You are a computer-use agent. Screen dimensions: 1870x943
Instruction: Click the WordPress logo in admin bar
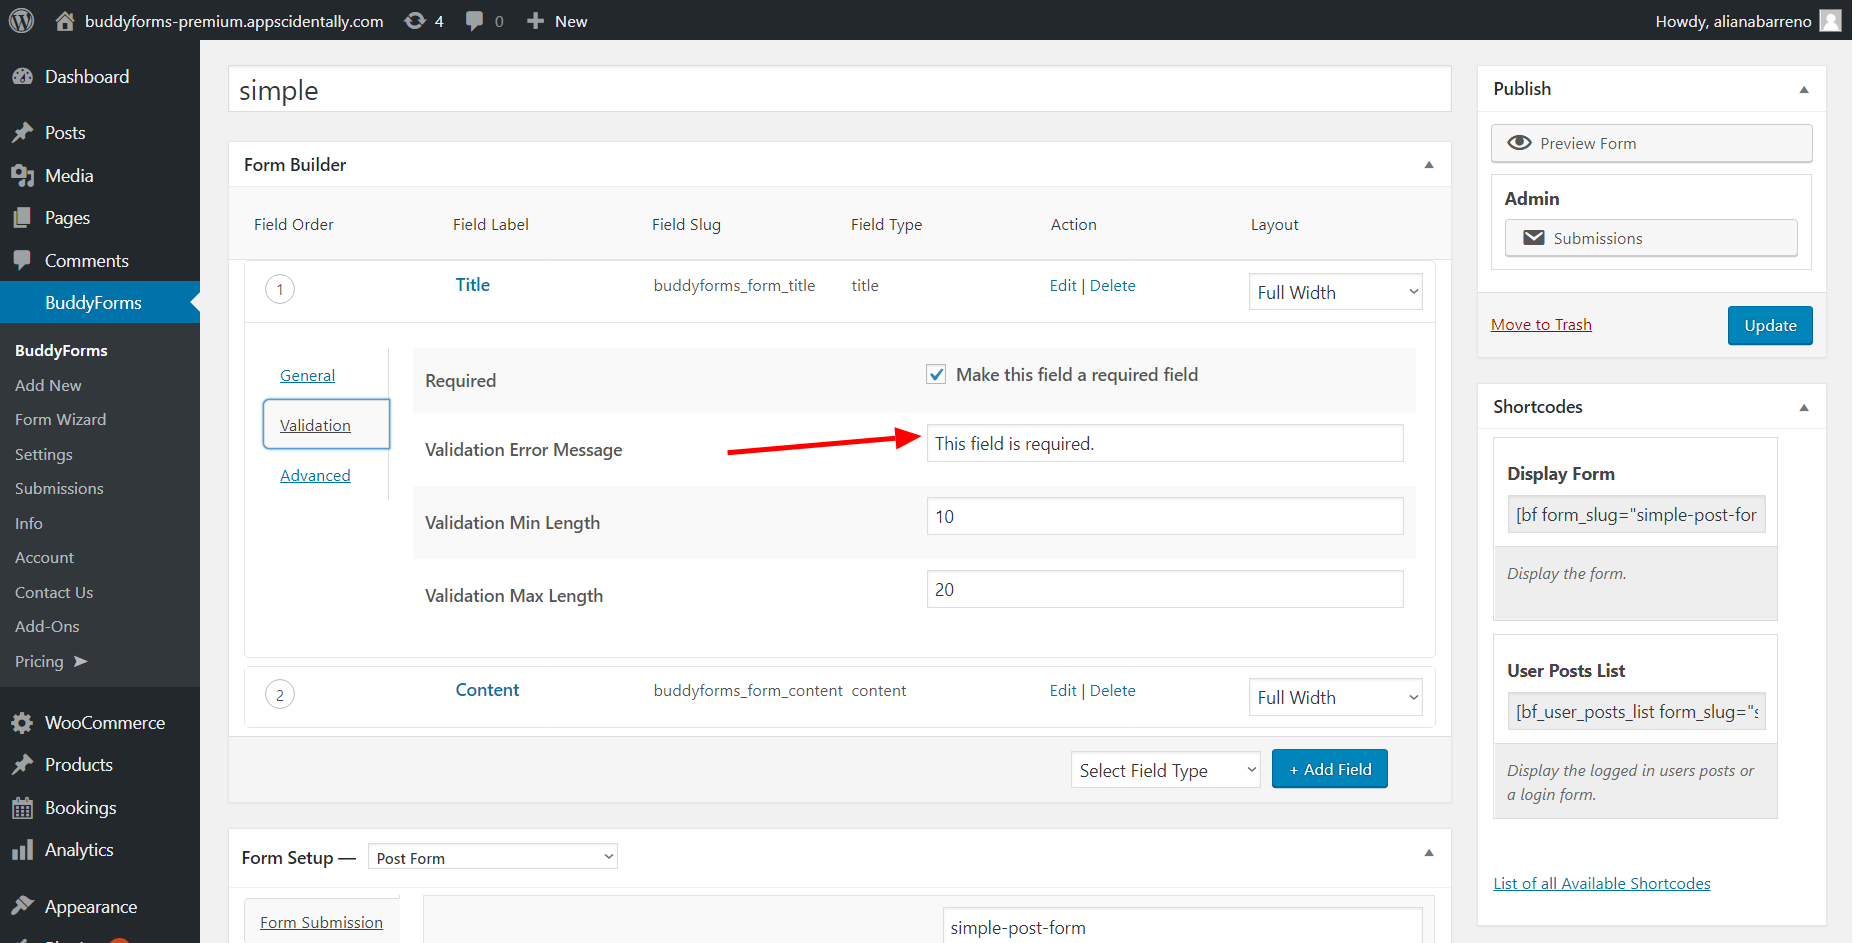20,20
